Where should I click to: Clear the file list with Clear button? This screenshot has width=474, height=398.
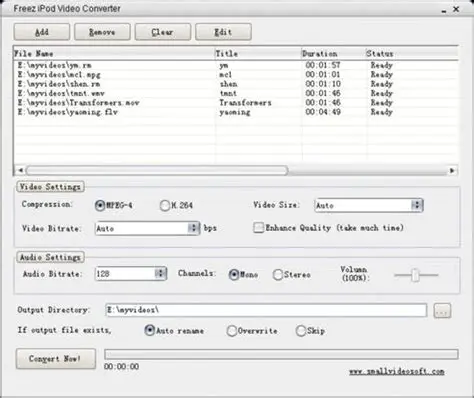pos(163,32)
